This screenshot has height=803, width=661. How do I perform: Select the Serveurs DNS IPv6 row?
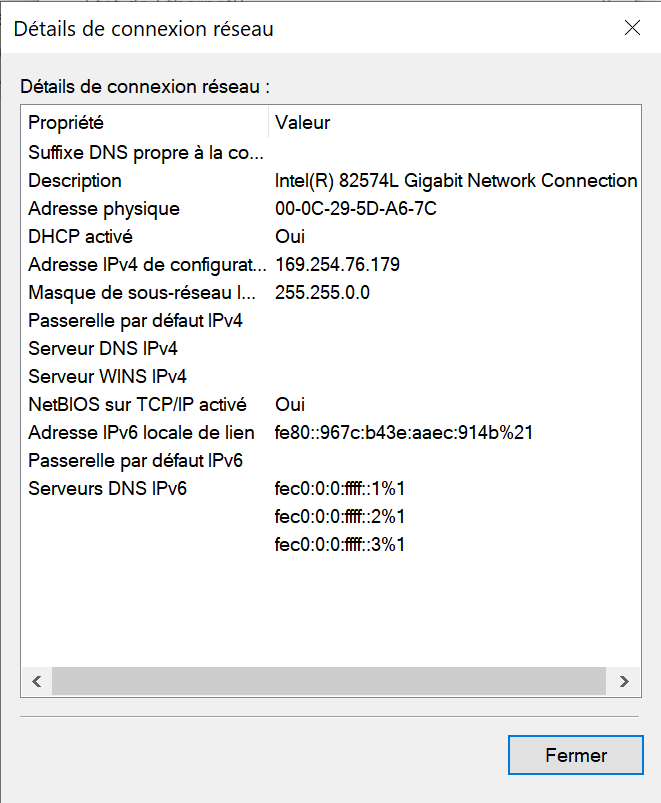[107, 489]
